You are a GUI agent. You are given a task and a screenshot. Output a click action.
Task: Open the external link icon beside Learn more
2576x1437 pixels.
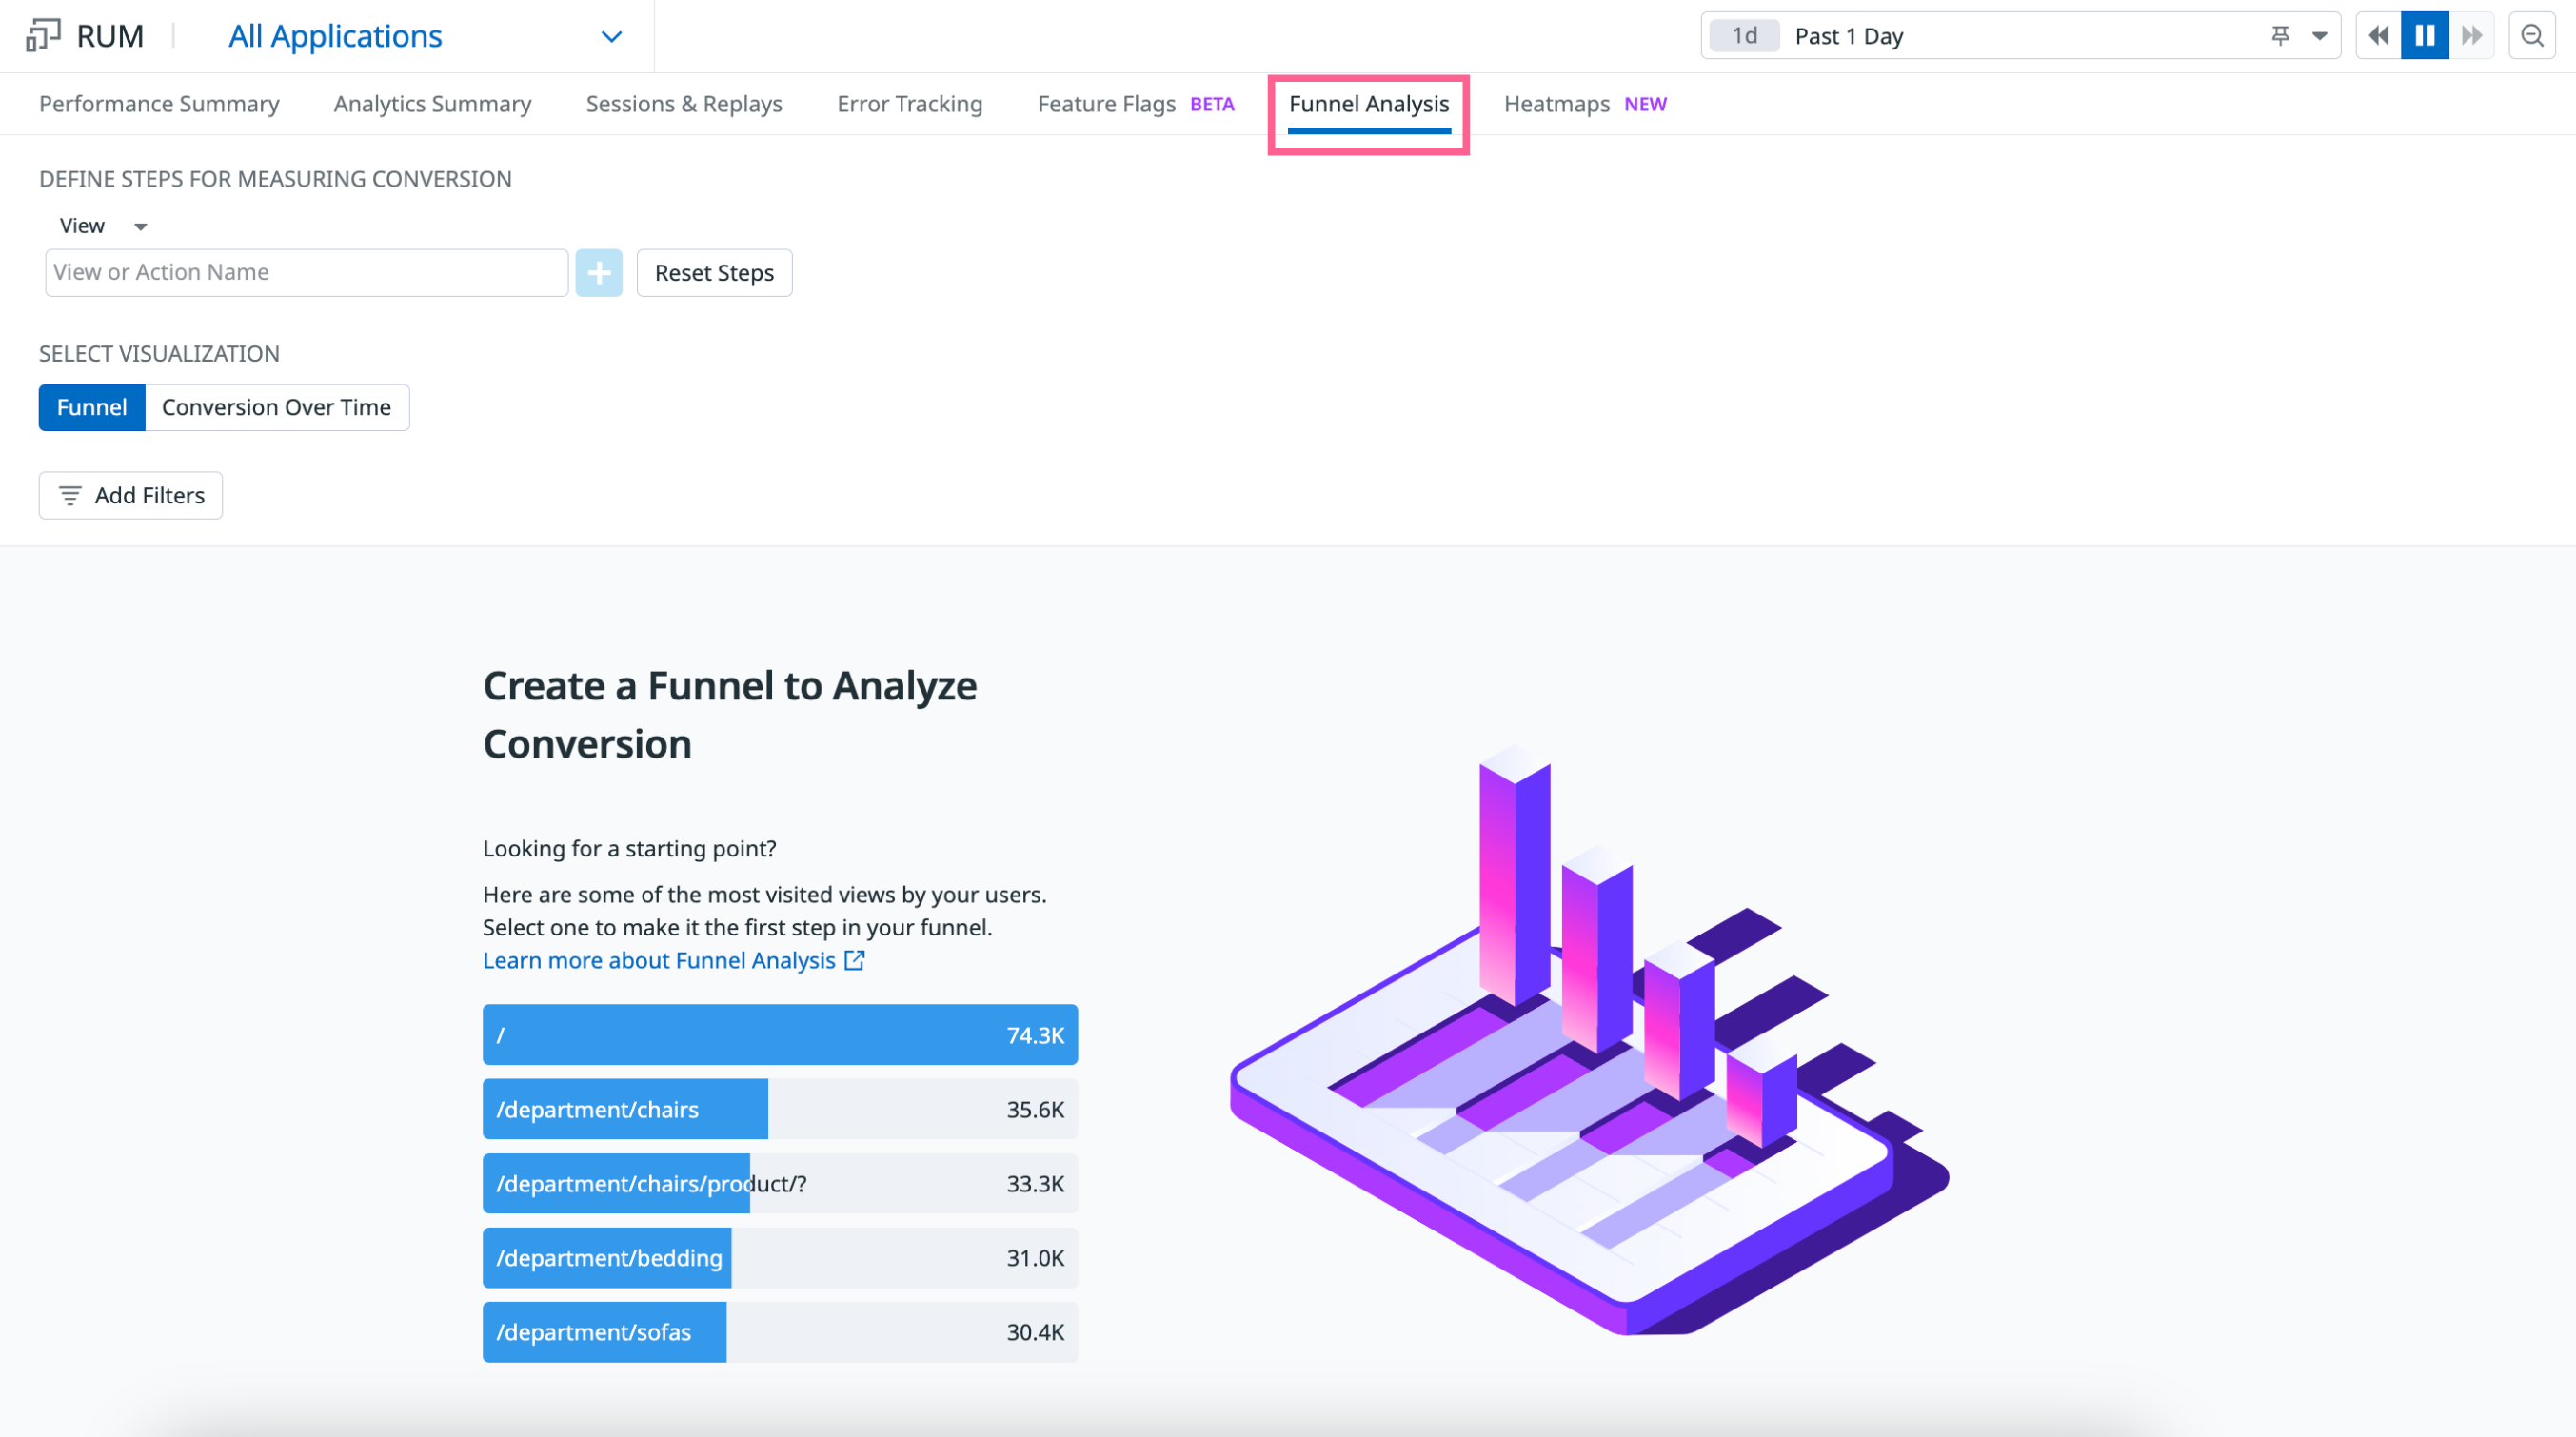click(x=855, y=960)
